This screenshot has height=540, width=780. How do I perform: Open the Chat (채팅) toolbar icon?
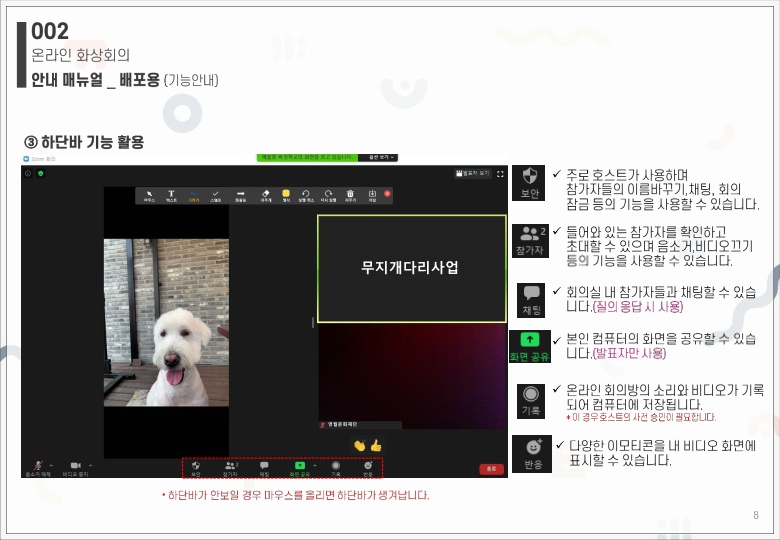(264, 466)
